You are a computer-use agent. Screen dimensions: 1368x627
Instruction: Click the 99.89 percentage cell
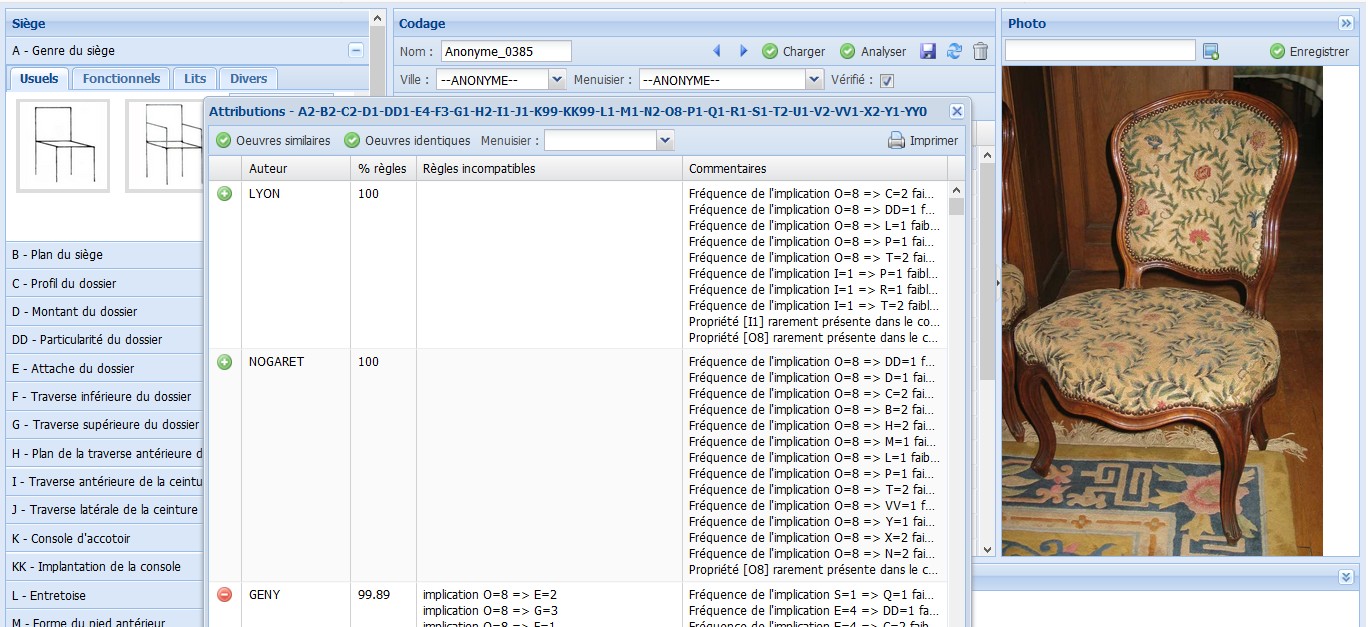tap(374, 595)
